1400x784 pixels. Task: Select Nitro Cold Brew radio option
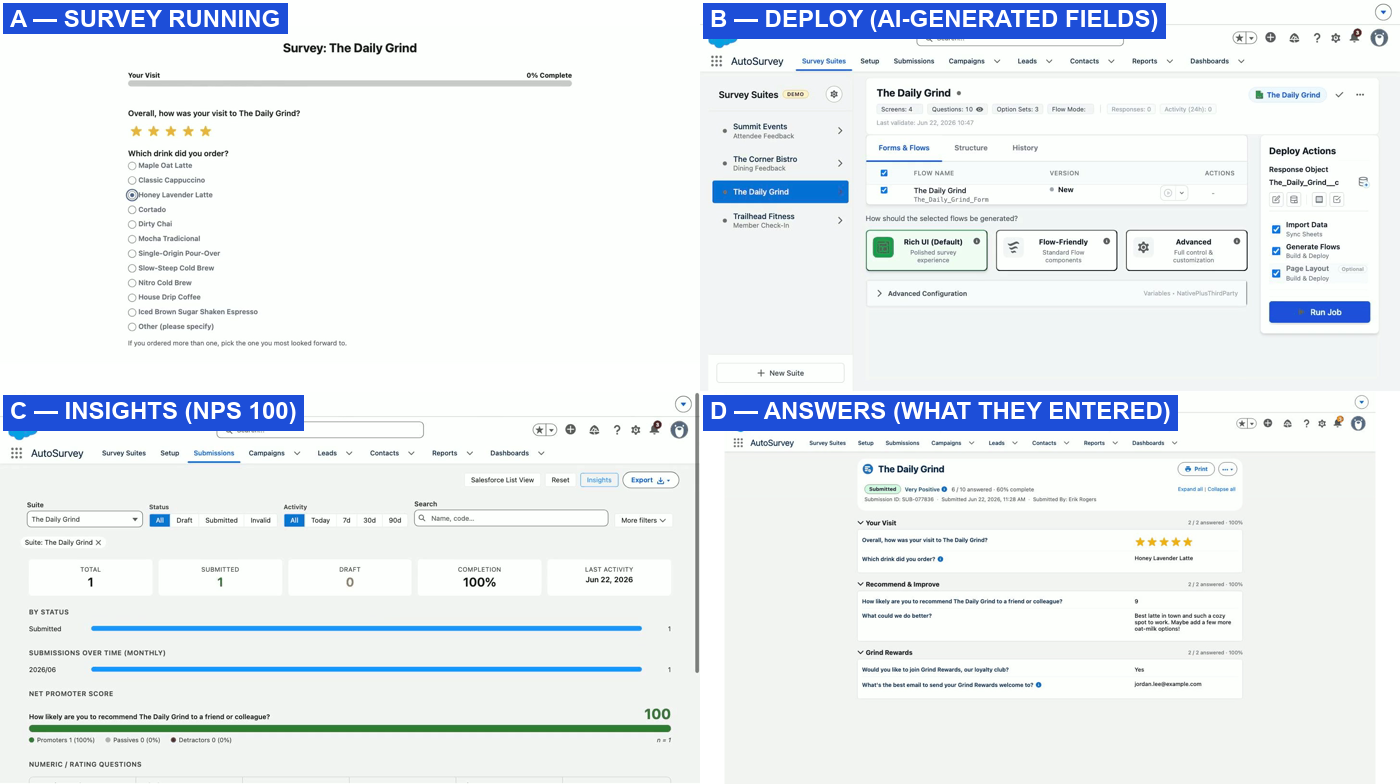[x=132, y=283]
